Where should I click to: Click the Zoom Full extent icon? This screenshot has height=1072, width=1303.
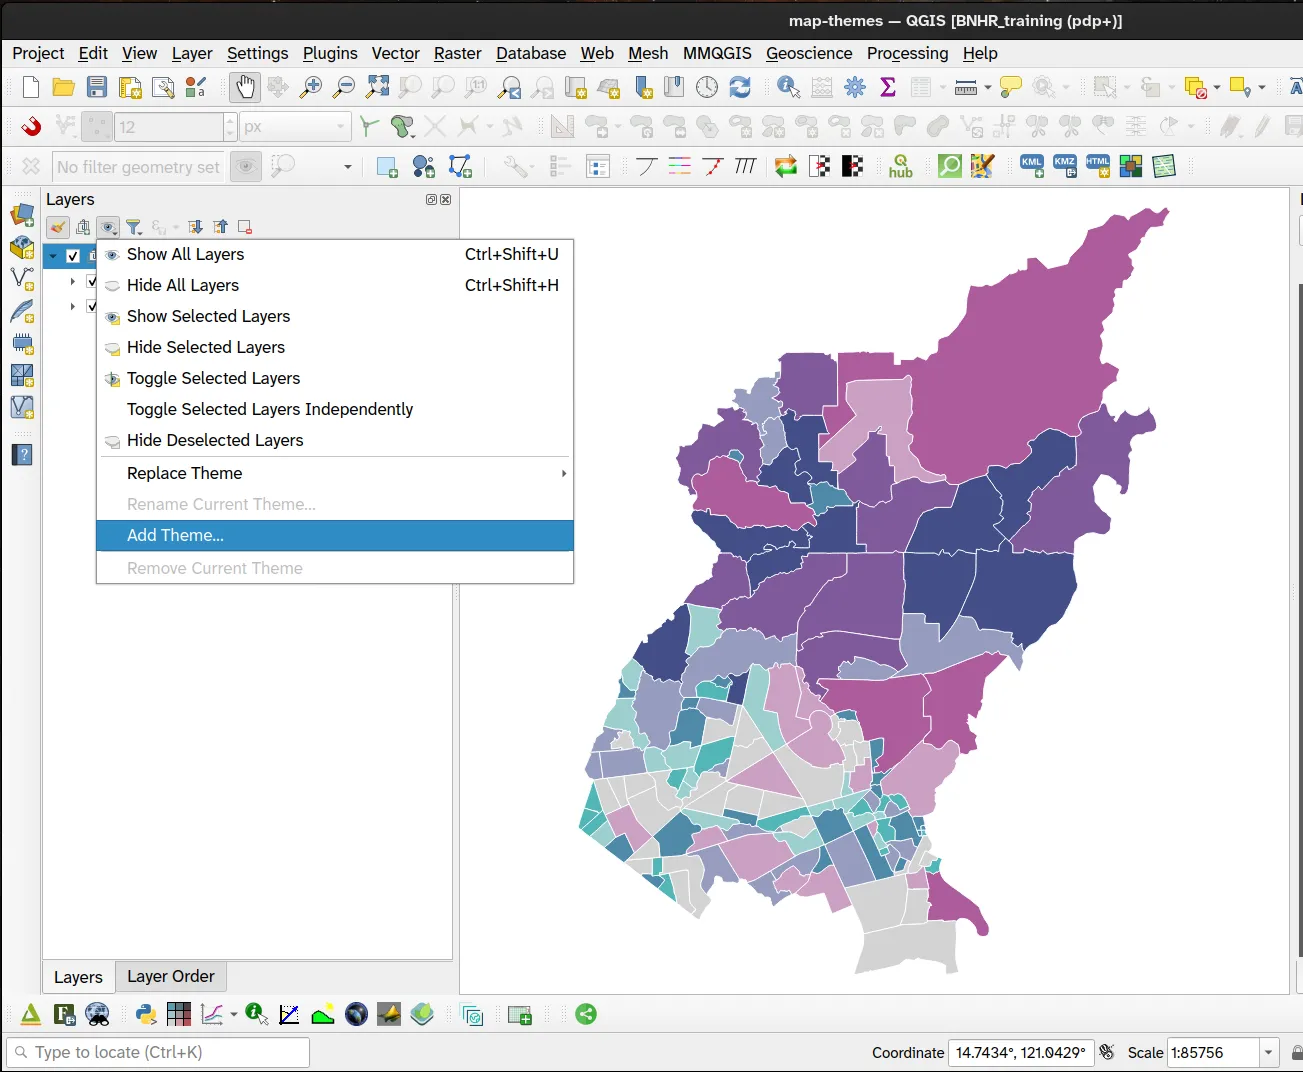pos(377,88)
